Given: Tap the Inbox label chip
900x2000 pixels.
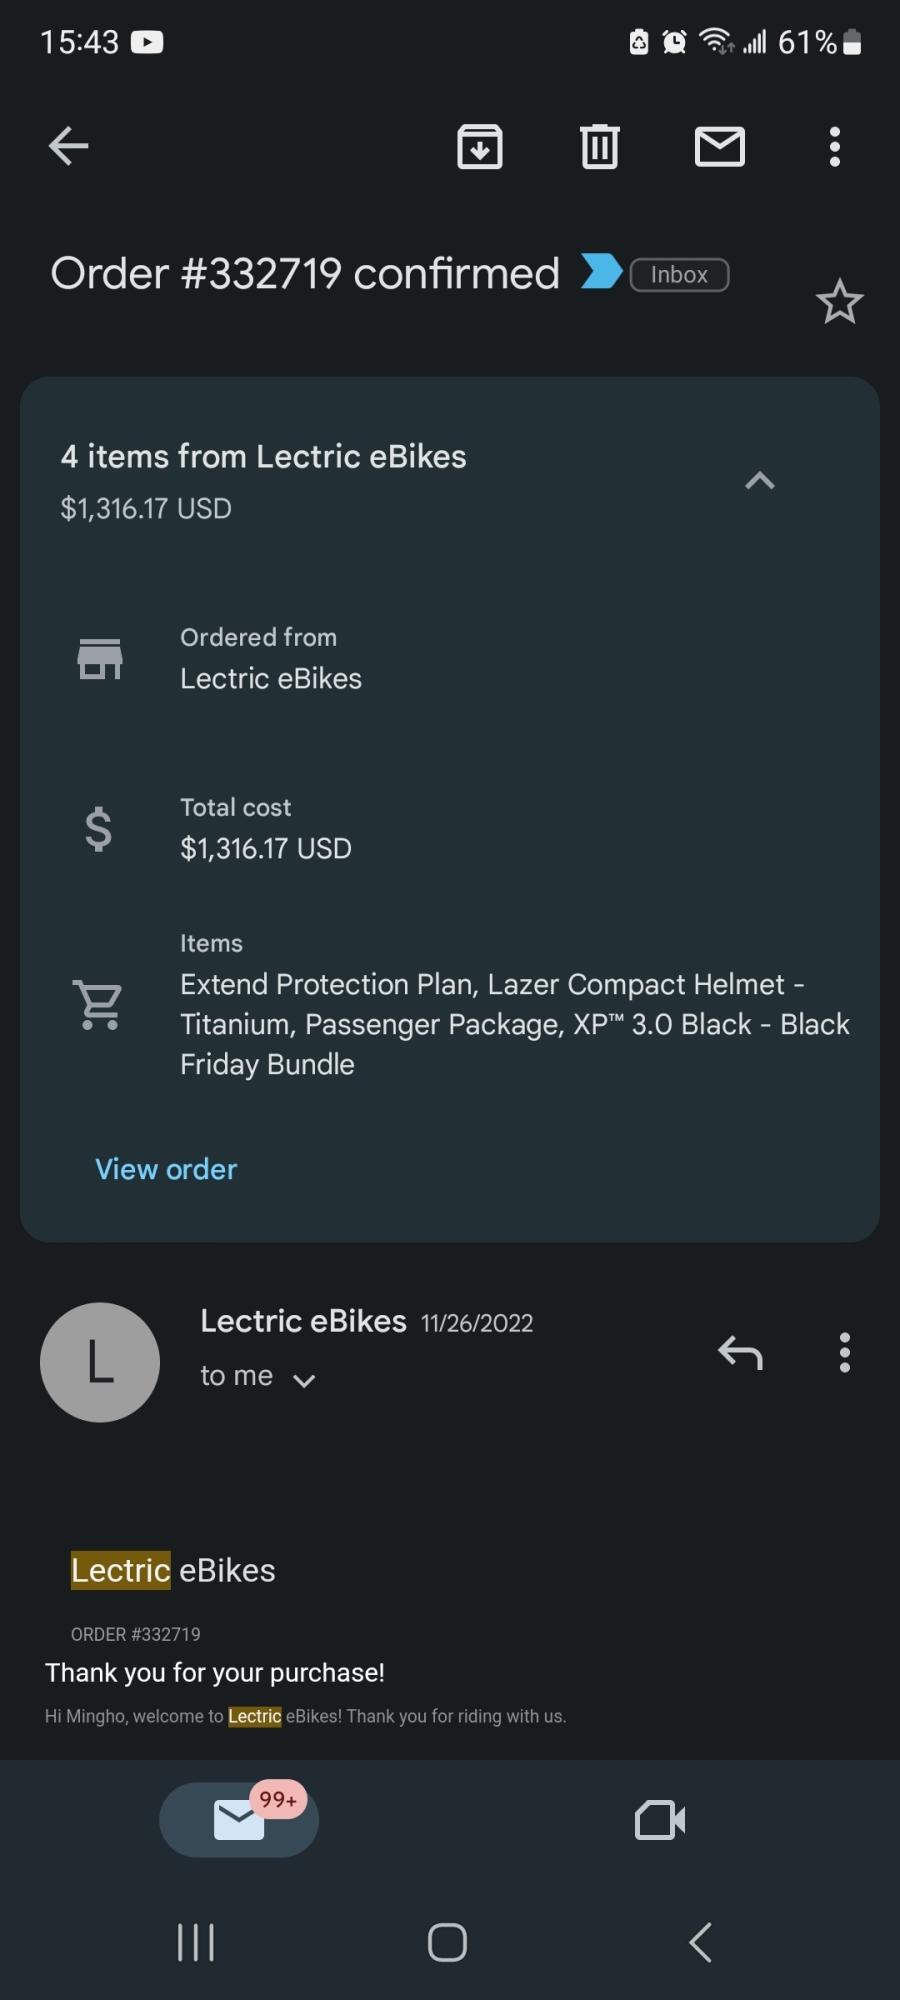Looking at the screenshot, I should pyautogui.click(x=679, y=275).
